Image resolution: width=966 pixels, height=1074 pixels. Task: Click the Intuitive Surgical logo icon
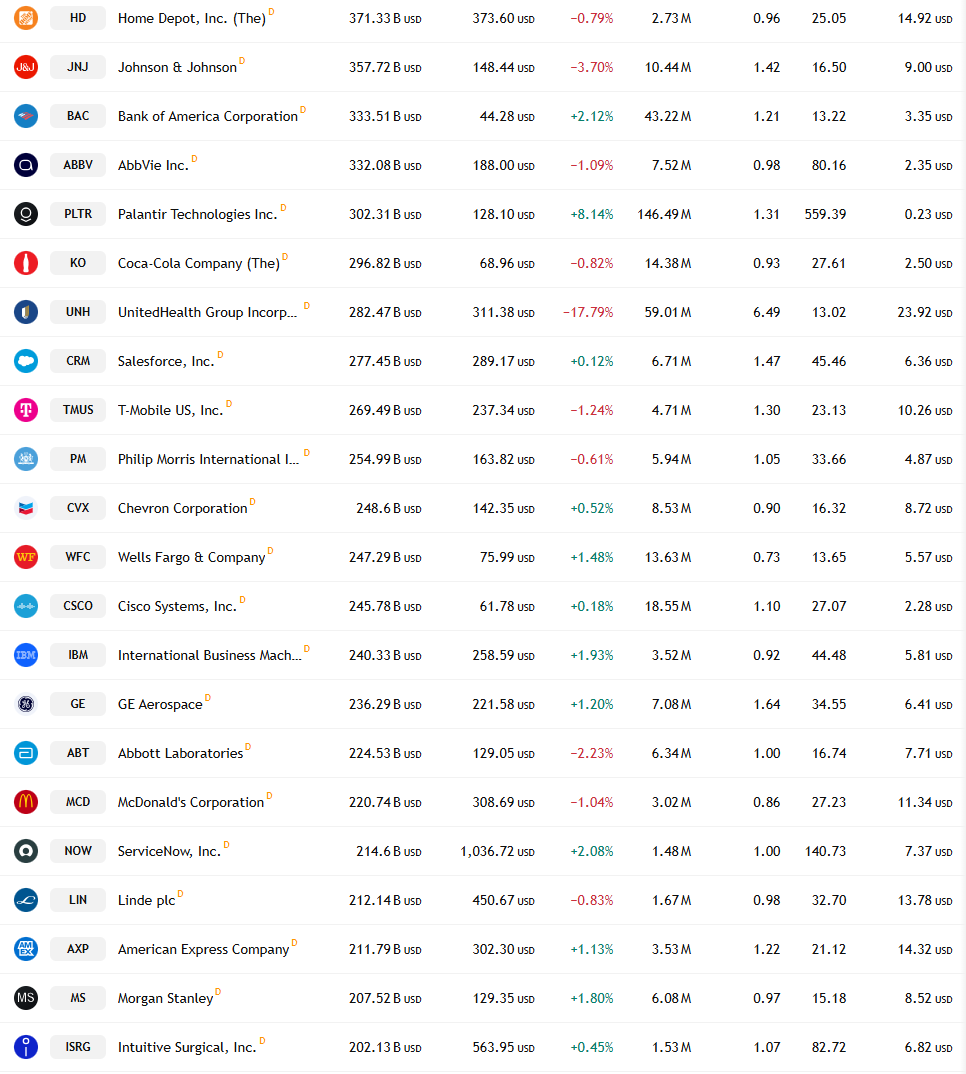[26, 1047]
